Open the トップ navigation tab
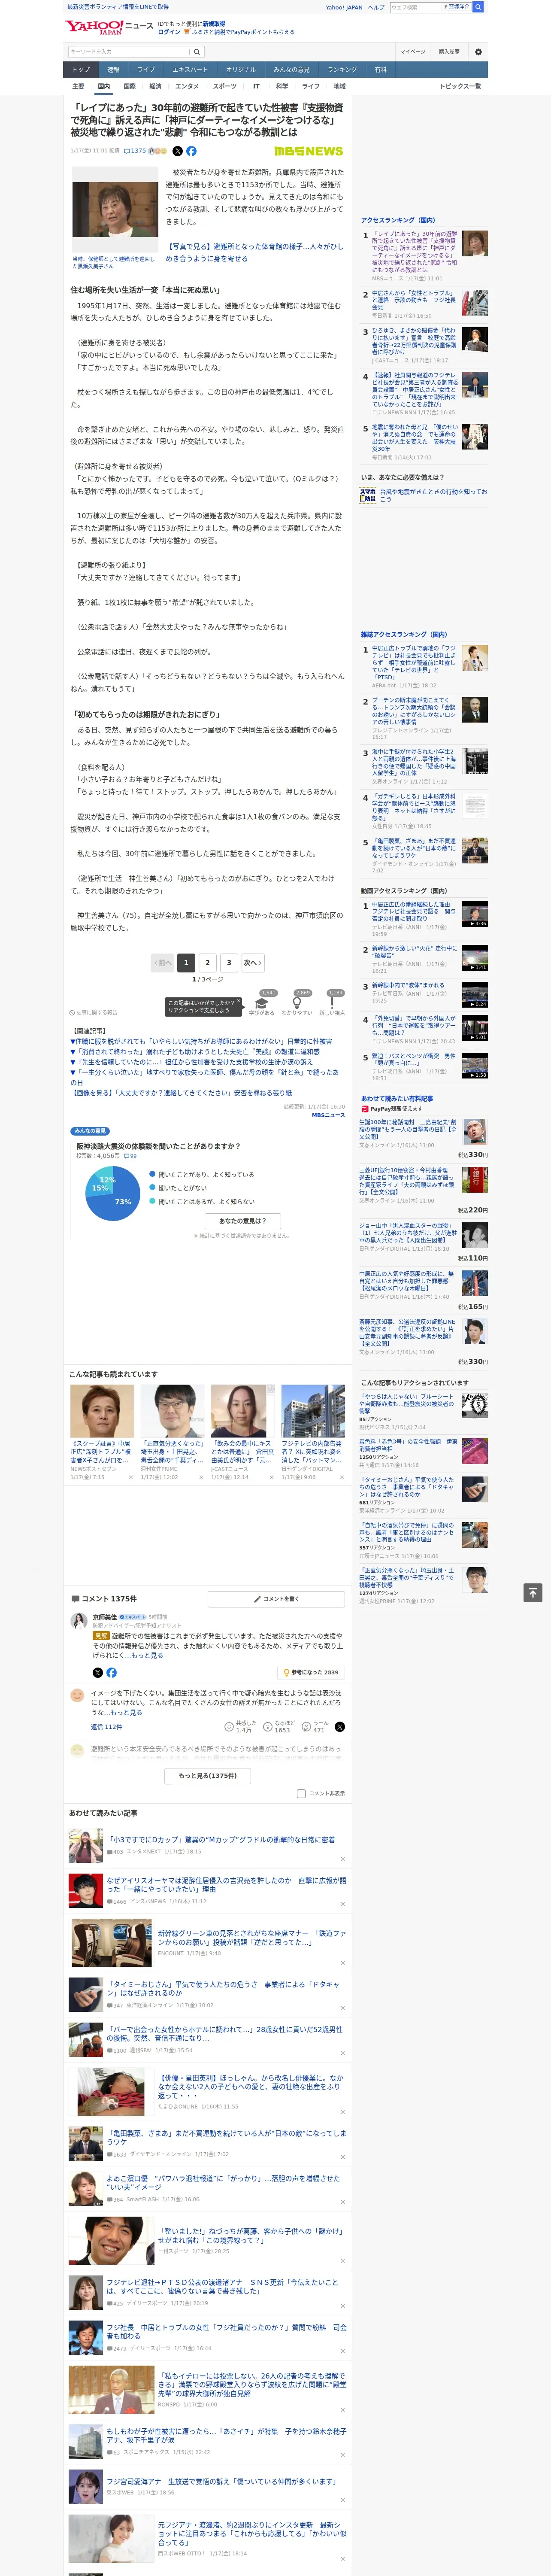This screenshot has width=551, height=2576. click(x=81, y=70)
